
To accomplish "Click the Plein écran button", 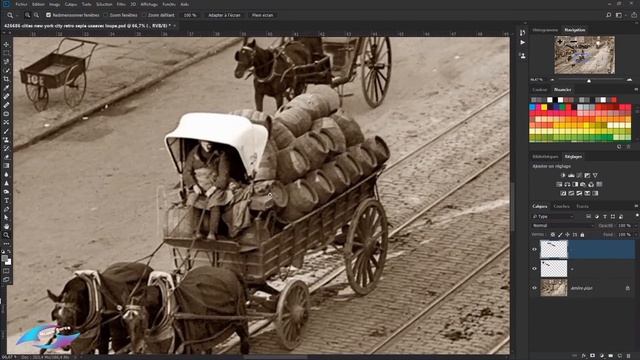I will coord(262,15).
